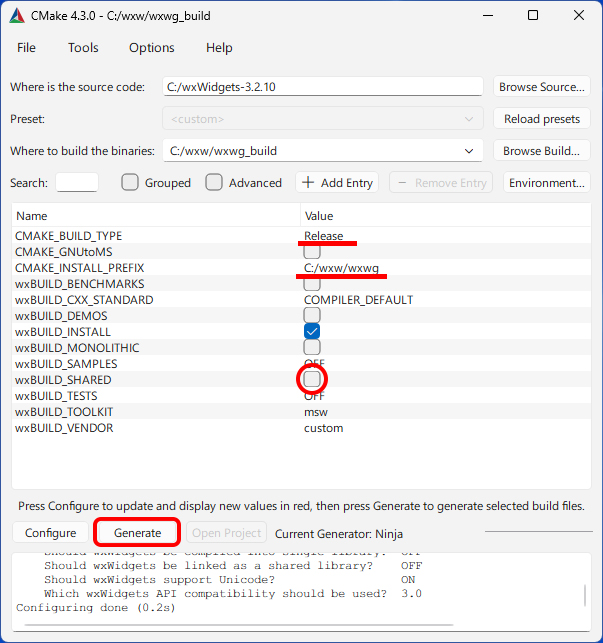The image size is (603, 643).
Task: Click the output log vertical scrollbar
Action: [585, 595]
